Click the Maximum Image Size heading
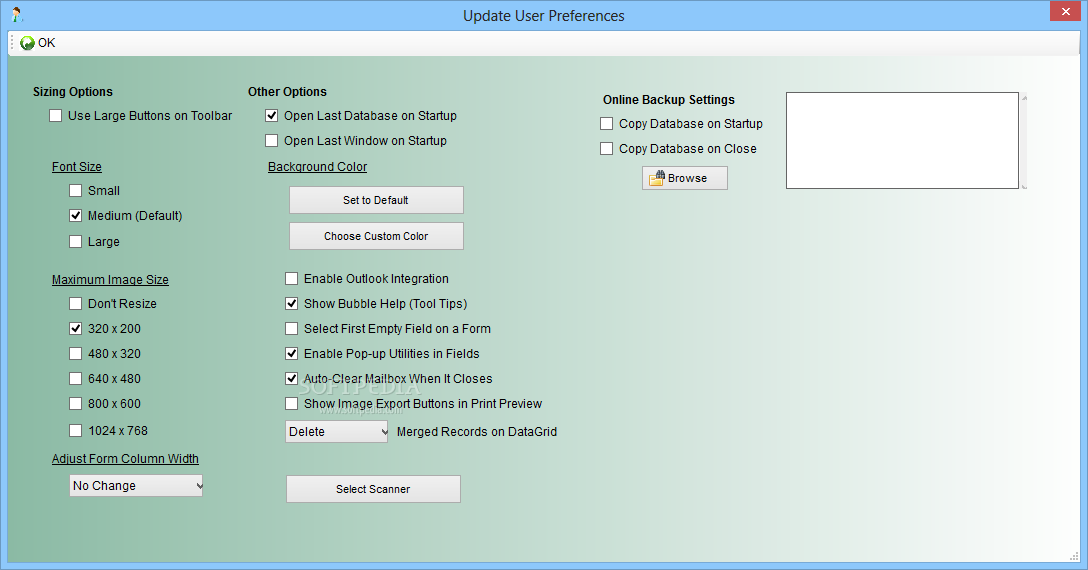Viewport: 1088px width, 570px height. click(110, 280)
